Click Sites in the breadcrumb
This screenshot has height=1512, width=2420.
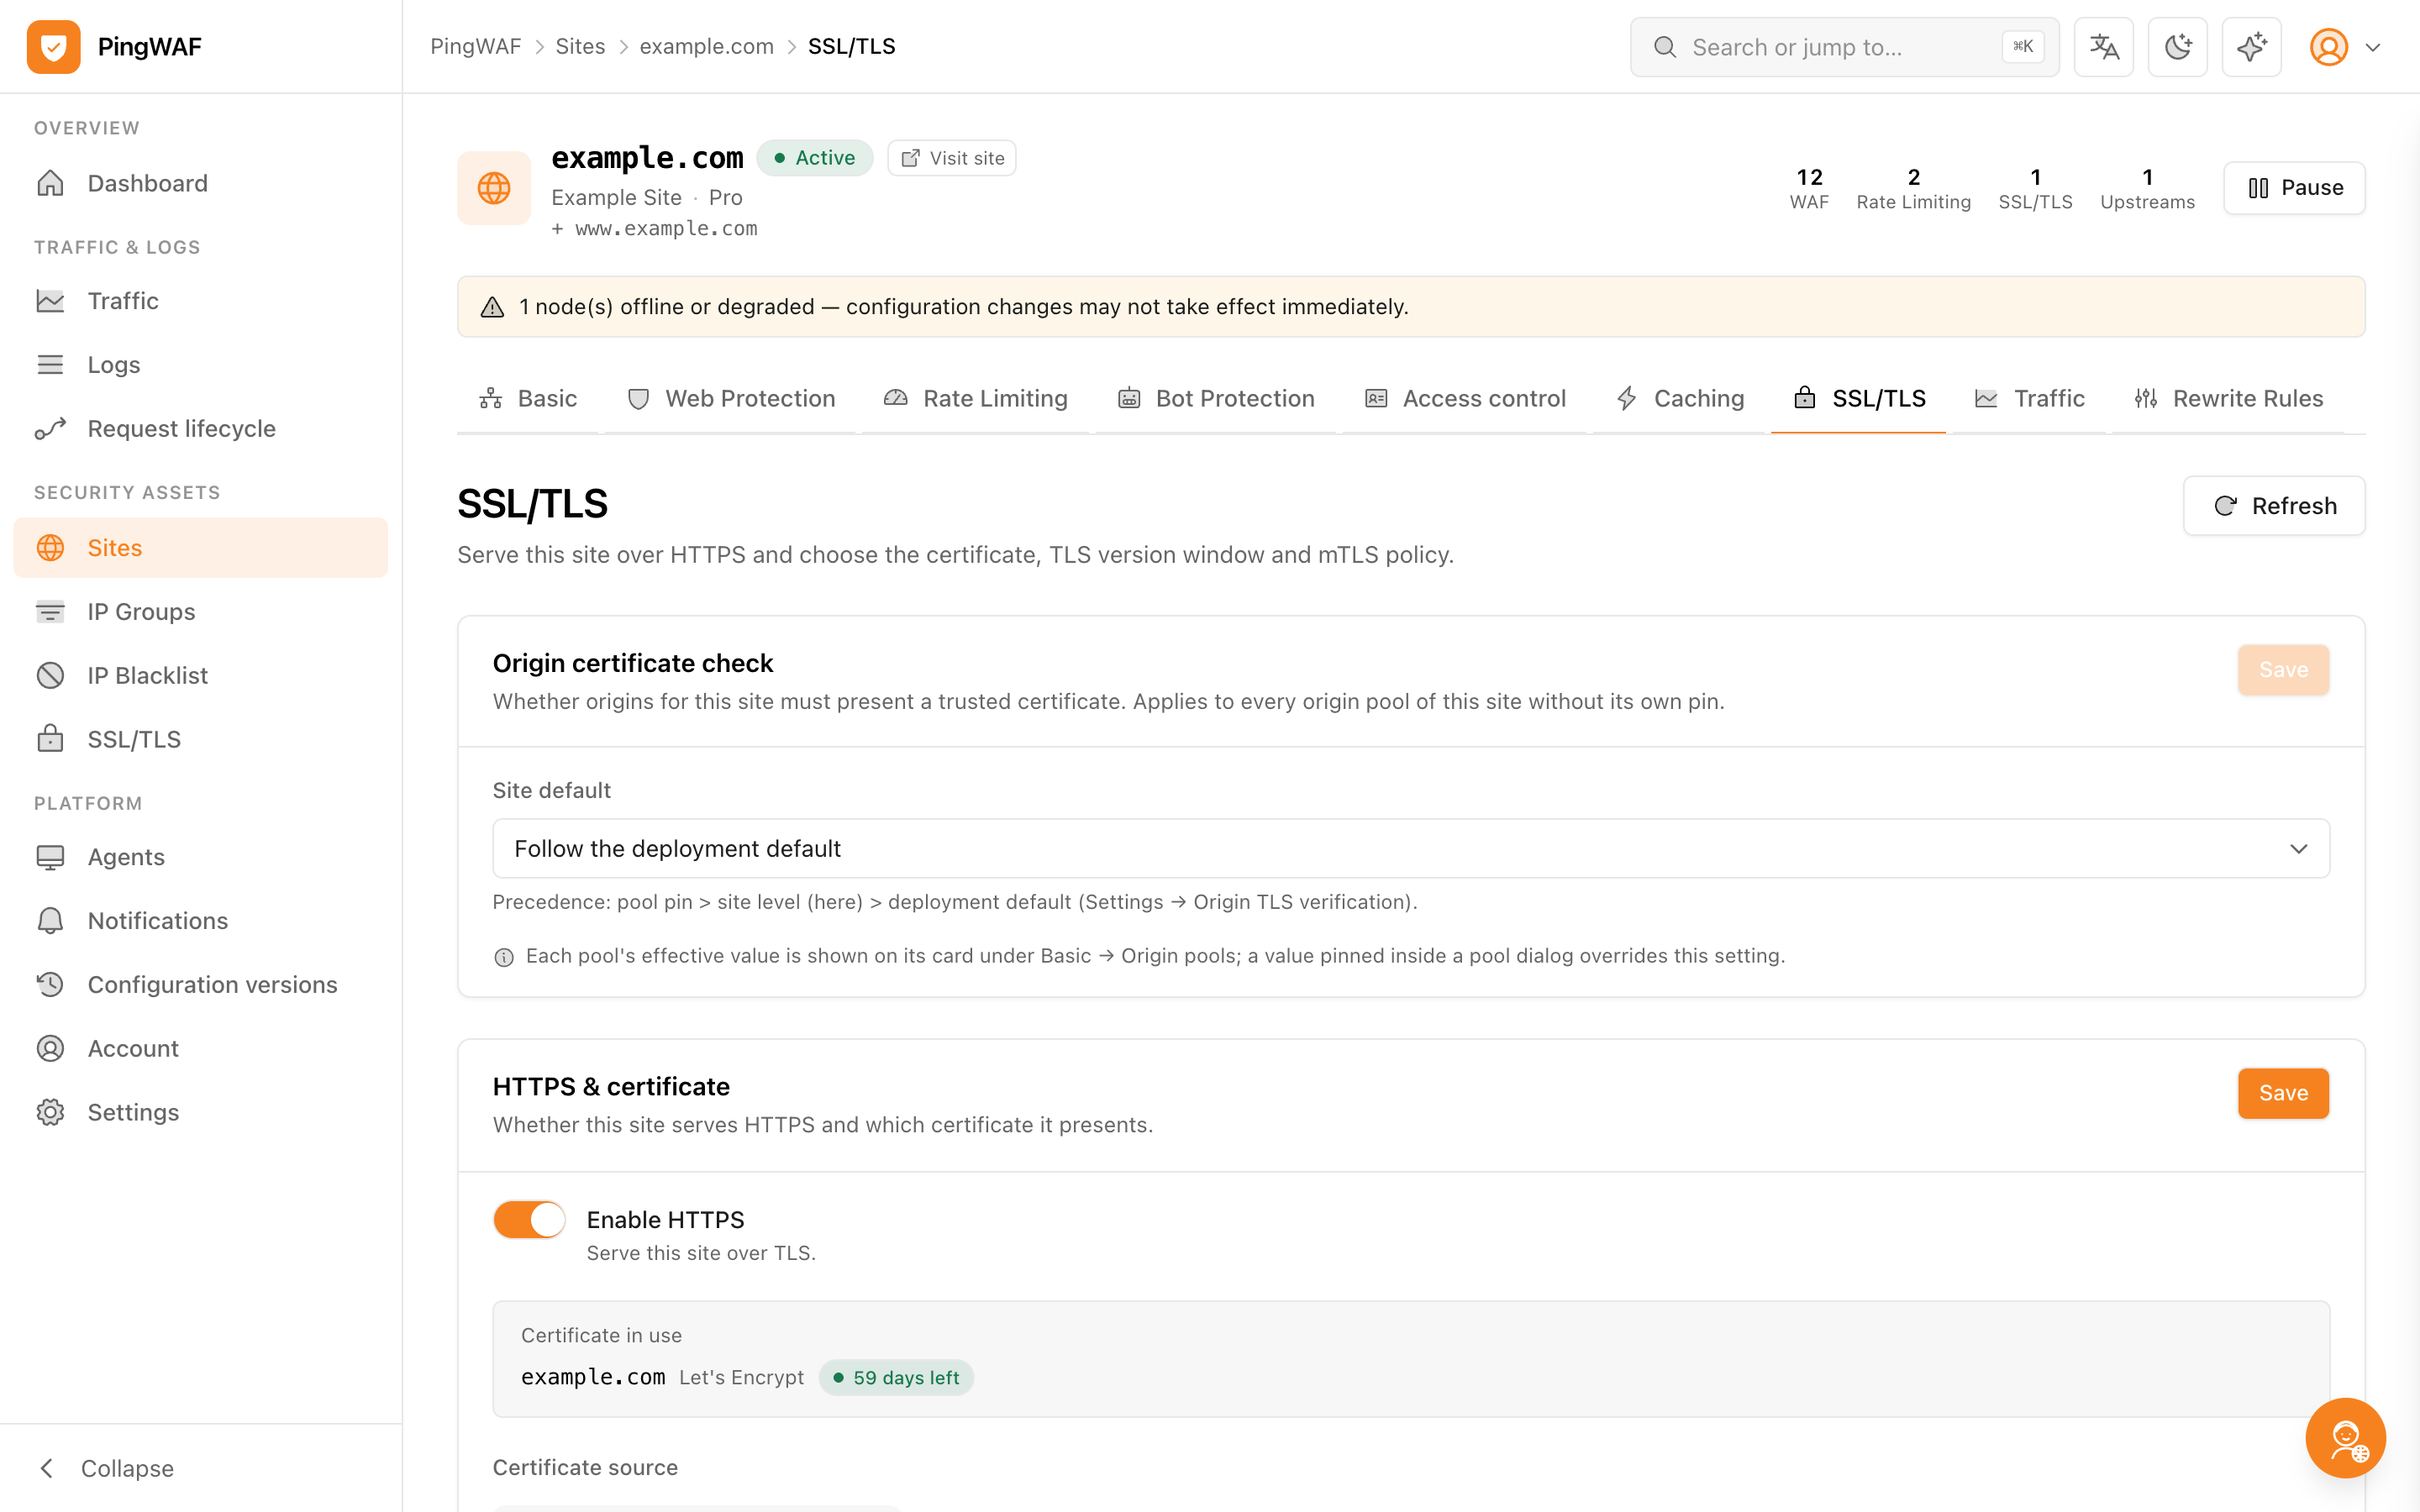tap(580, 46)
